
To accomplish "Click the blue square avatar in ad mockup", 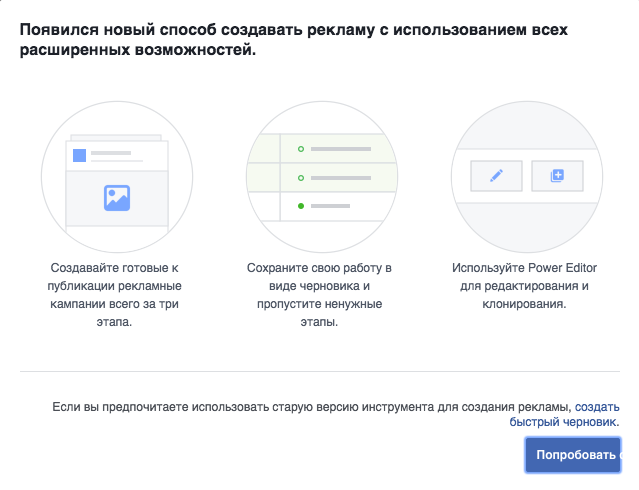I will coord(79,155).
